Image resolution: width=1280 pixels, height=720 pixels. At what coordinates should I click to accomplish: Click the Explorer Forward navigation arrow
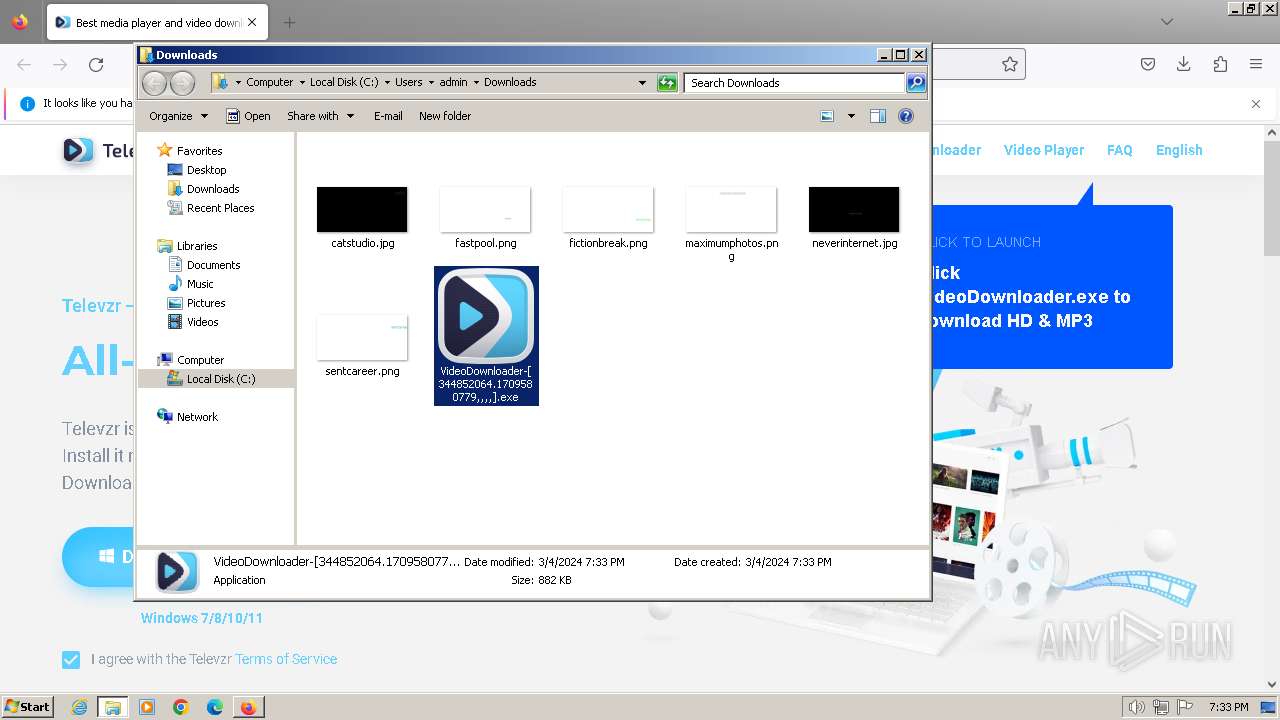coord(182,83)
